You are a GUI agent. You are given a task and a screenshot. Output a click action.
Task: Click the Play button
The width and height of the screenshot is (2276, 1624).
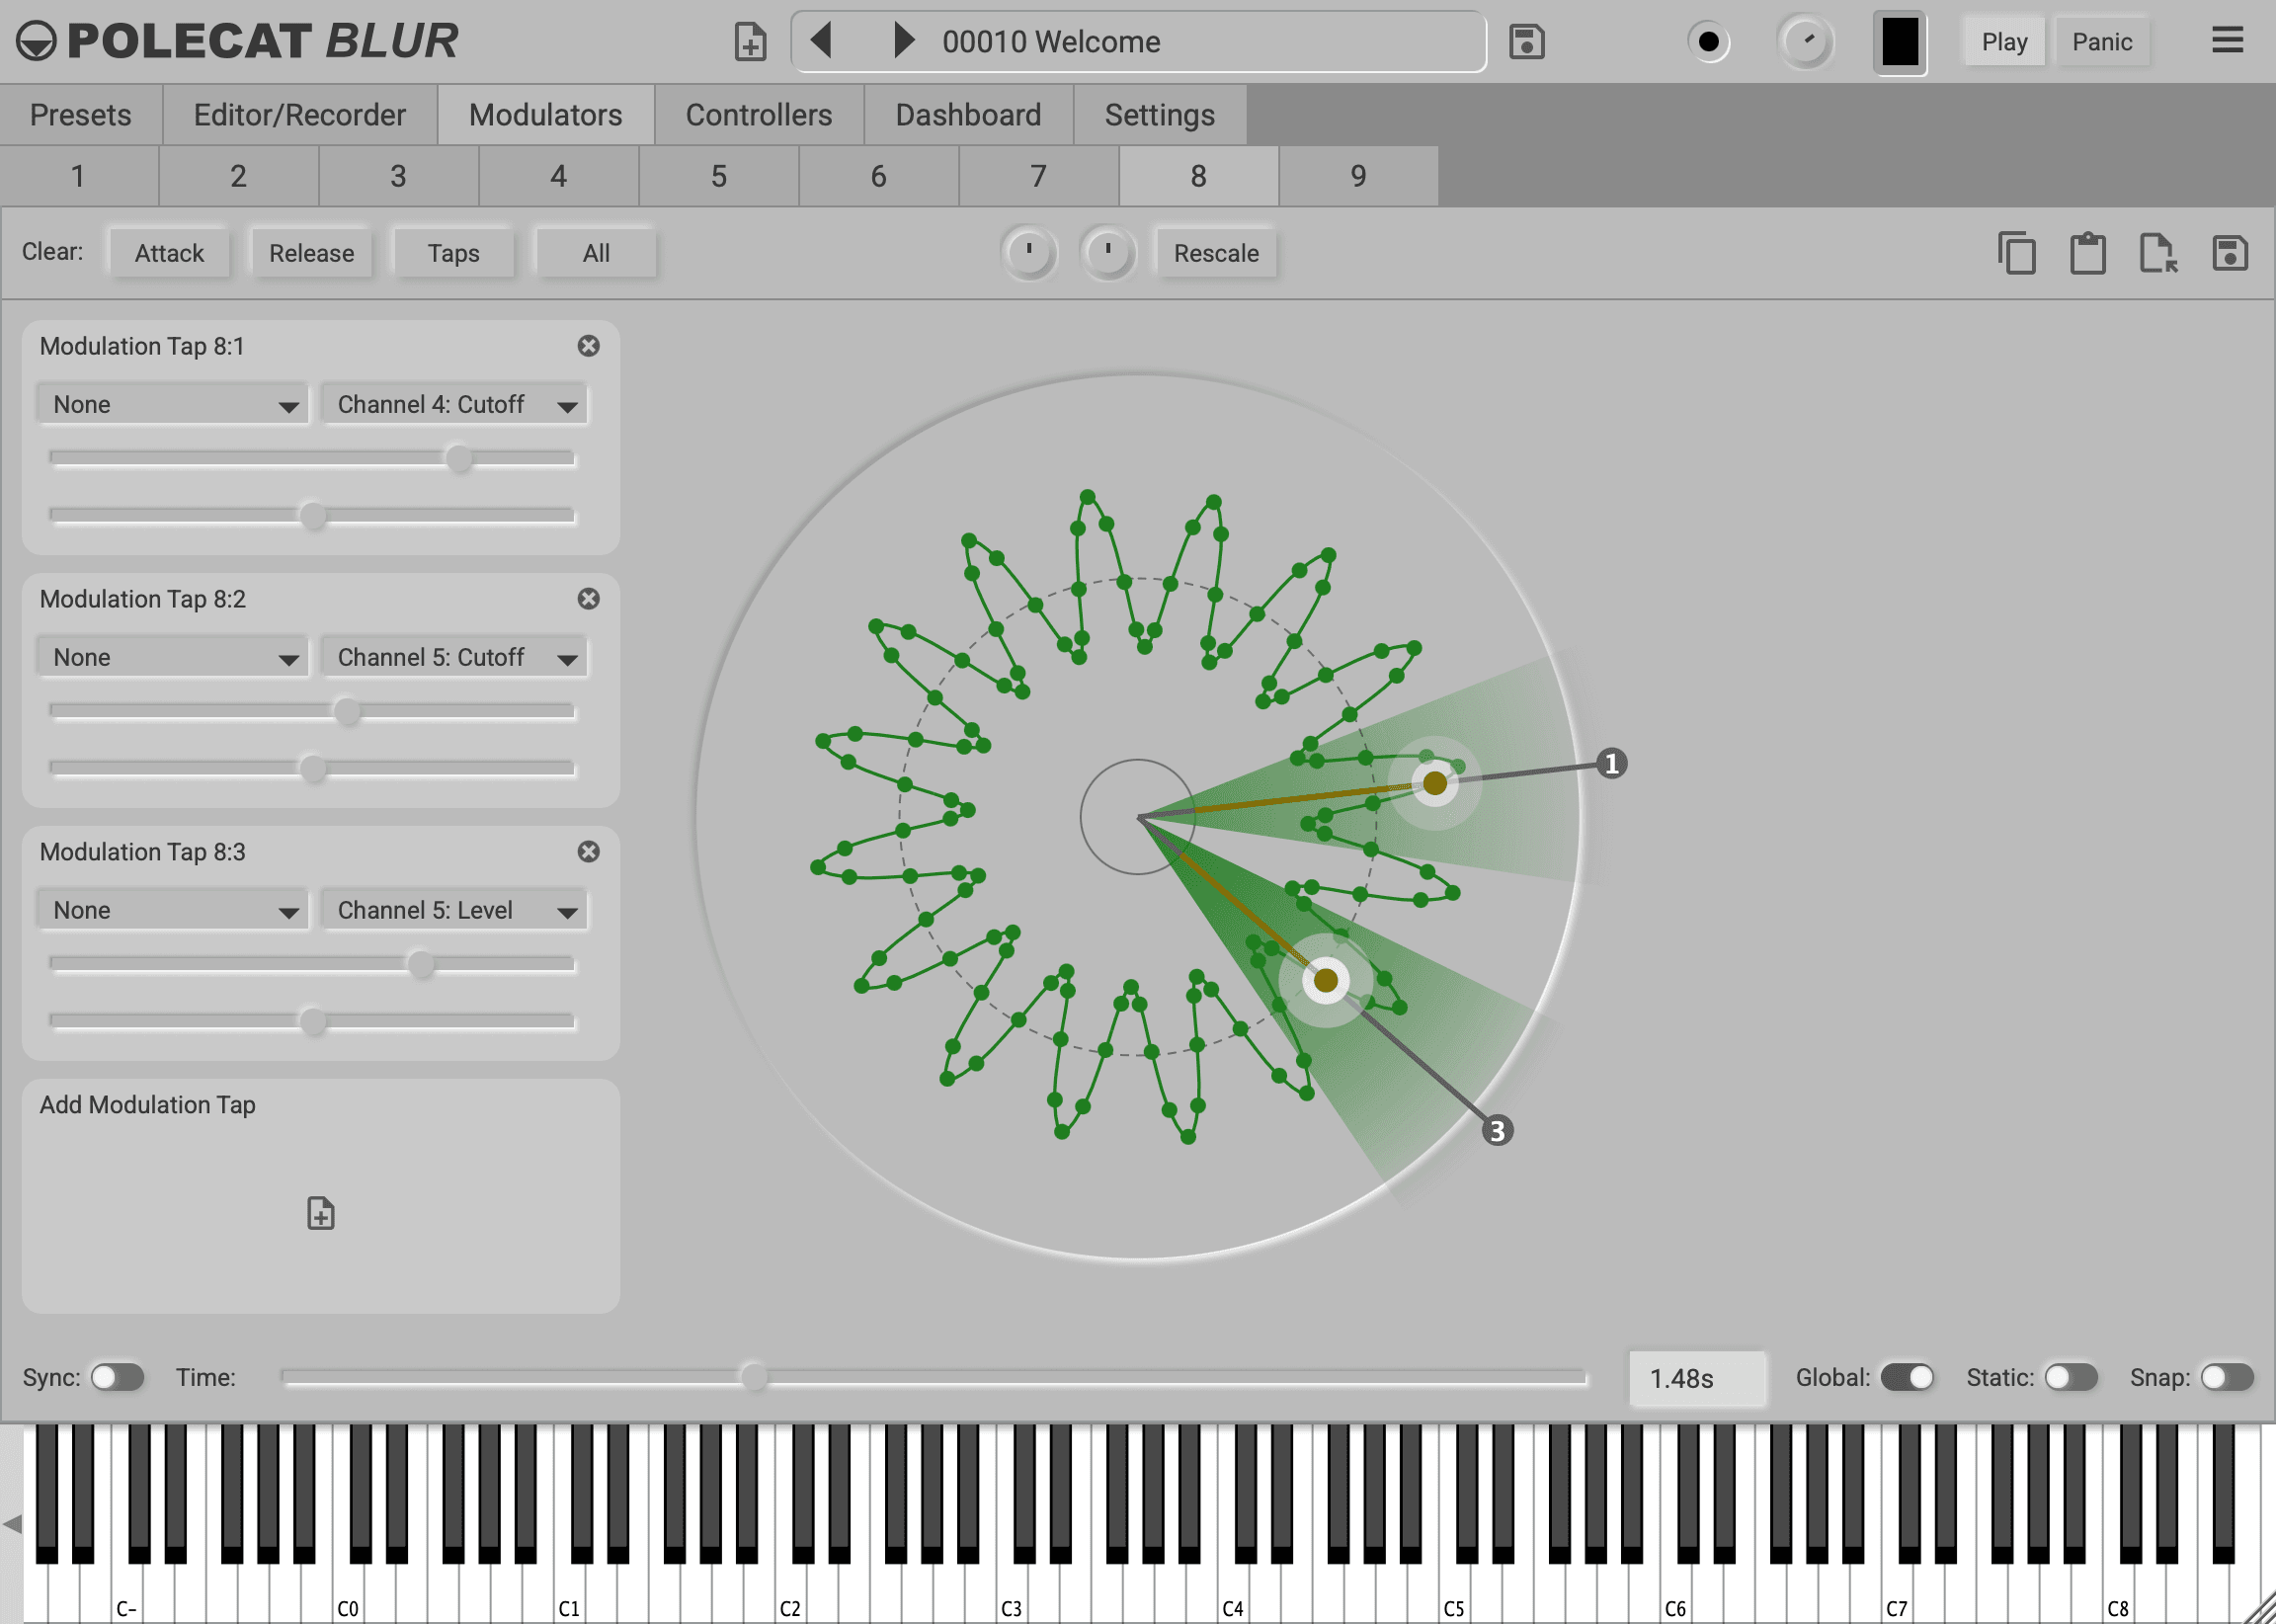(2004, 42)
